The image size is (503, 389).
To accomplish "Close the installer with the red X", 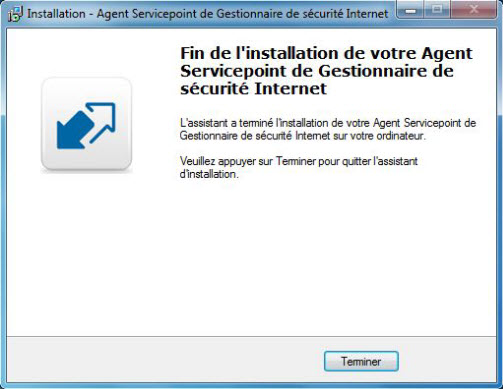I will click(473, 10).
